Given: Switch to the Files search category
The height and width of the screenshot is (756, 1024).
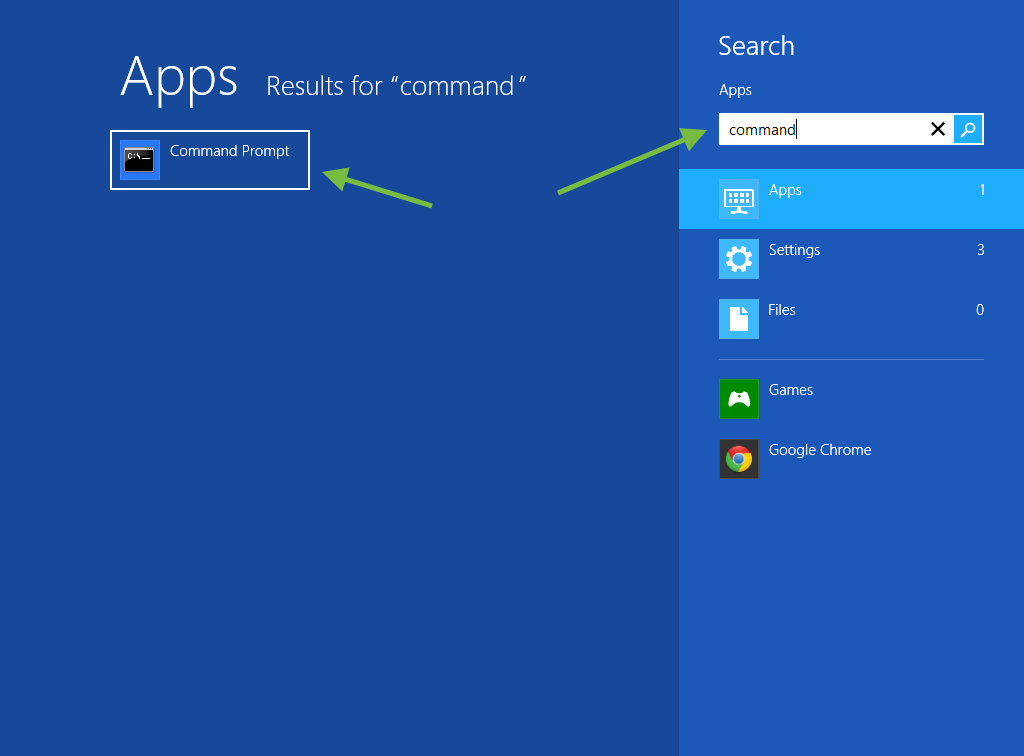Looking at the screenshot, I should (x=851, y=319).
